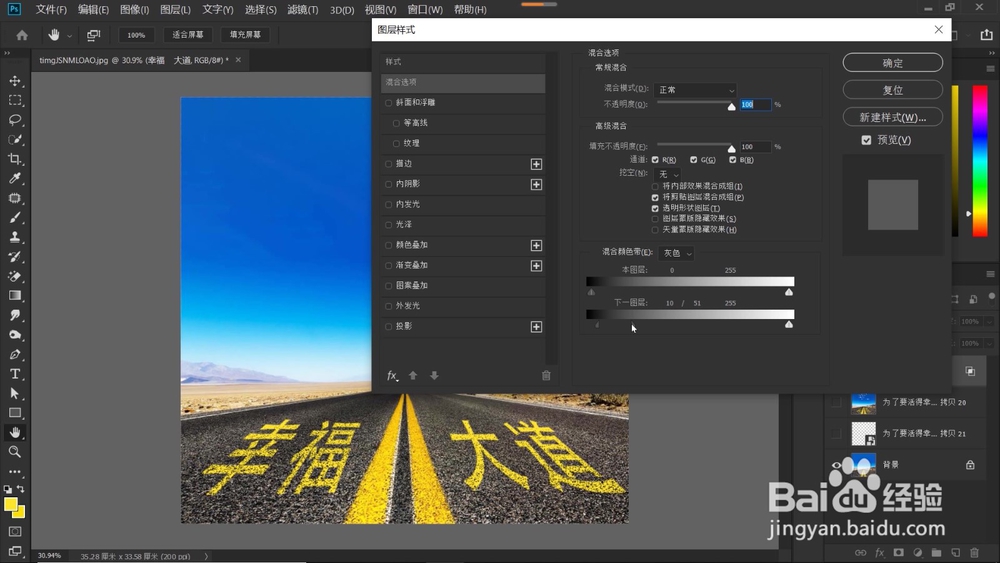This screenshot has height=563, width=1000.
Task: Toggle the R channel checkbox
Action: (655, 160)
